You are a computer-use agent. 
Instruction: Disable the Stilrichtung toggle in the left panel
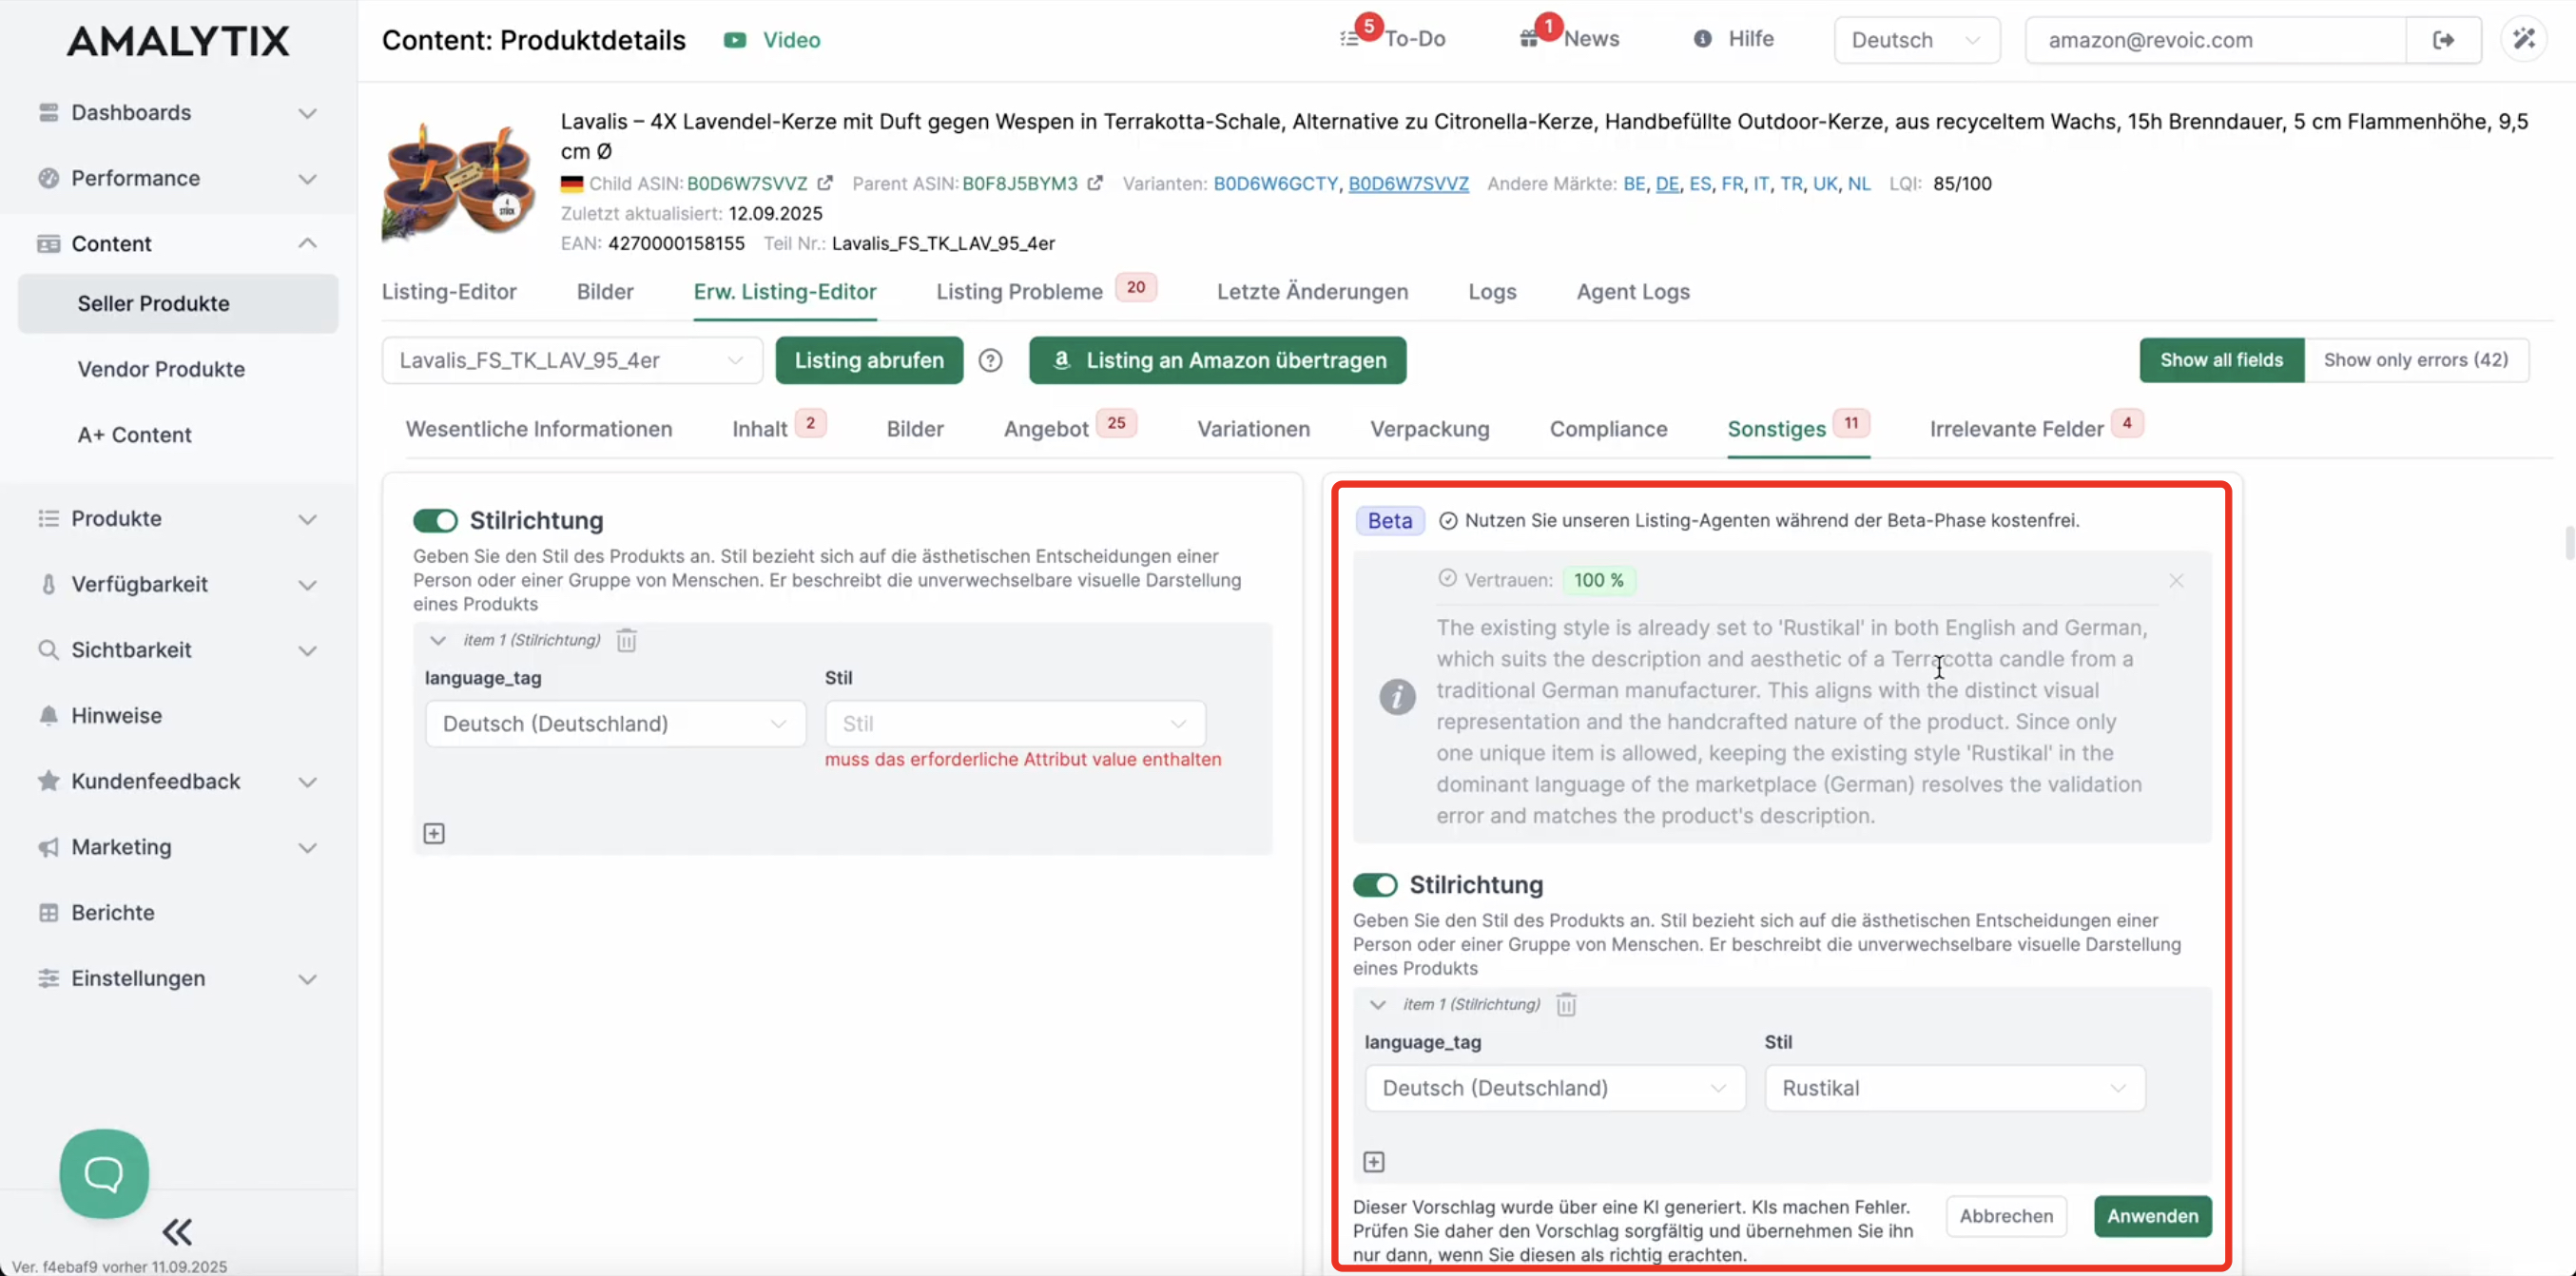coord(435,520)
